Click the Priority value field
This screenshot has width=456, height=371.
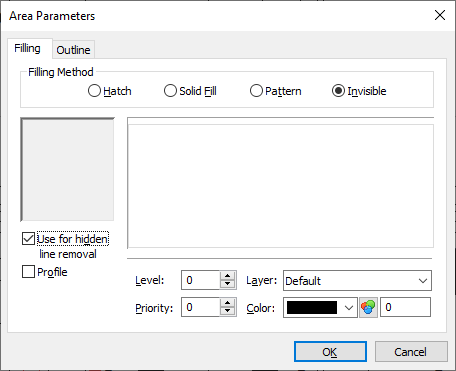(x=200, y=307)
